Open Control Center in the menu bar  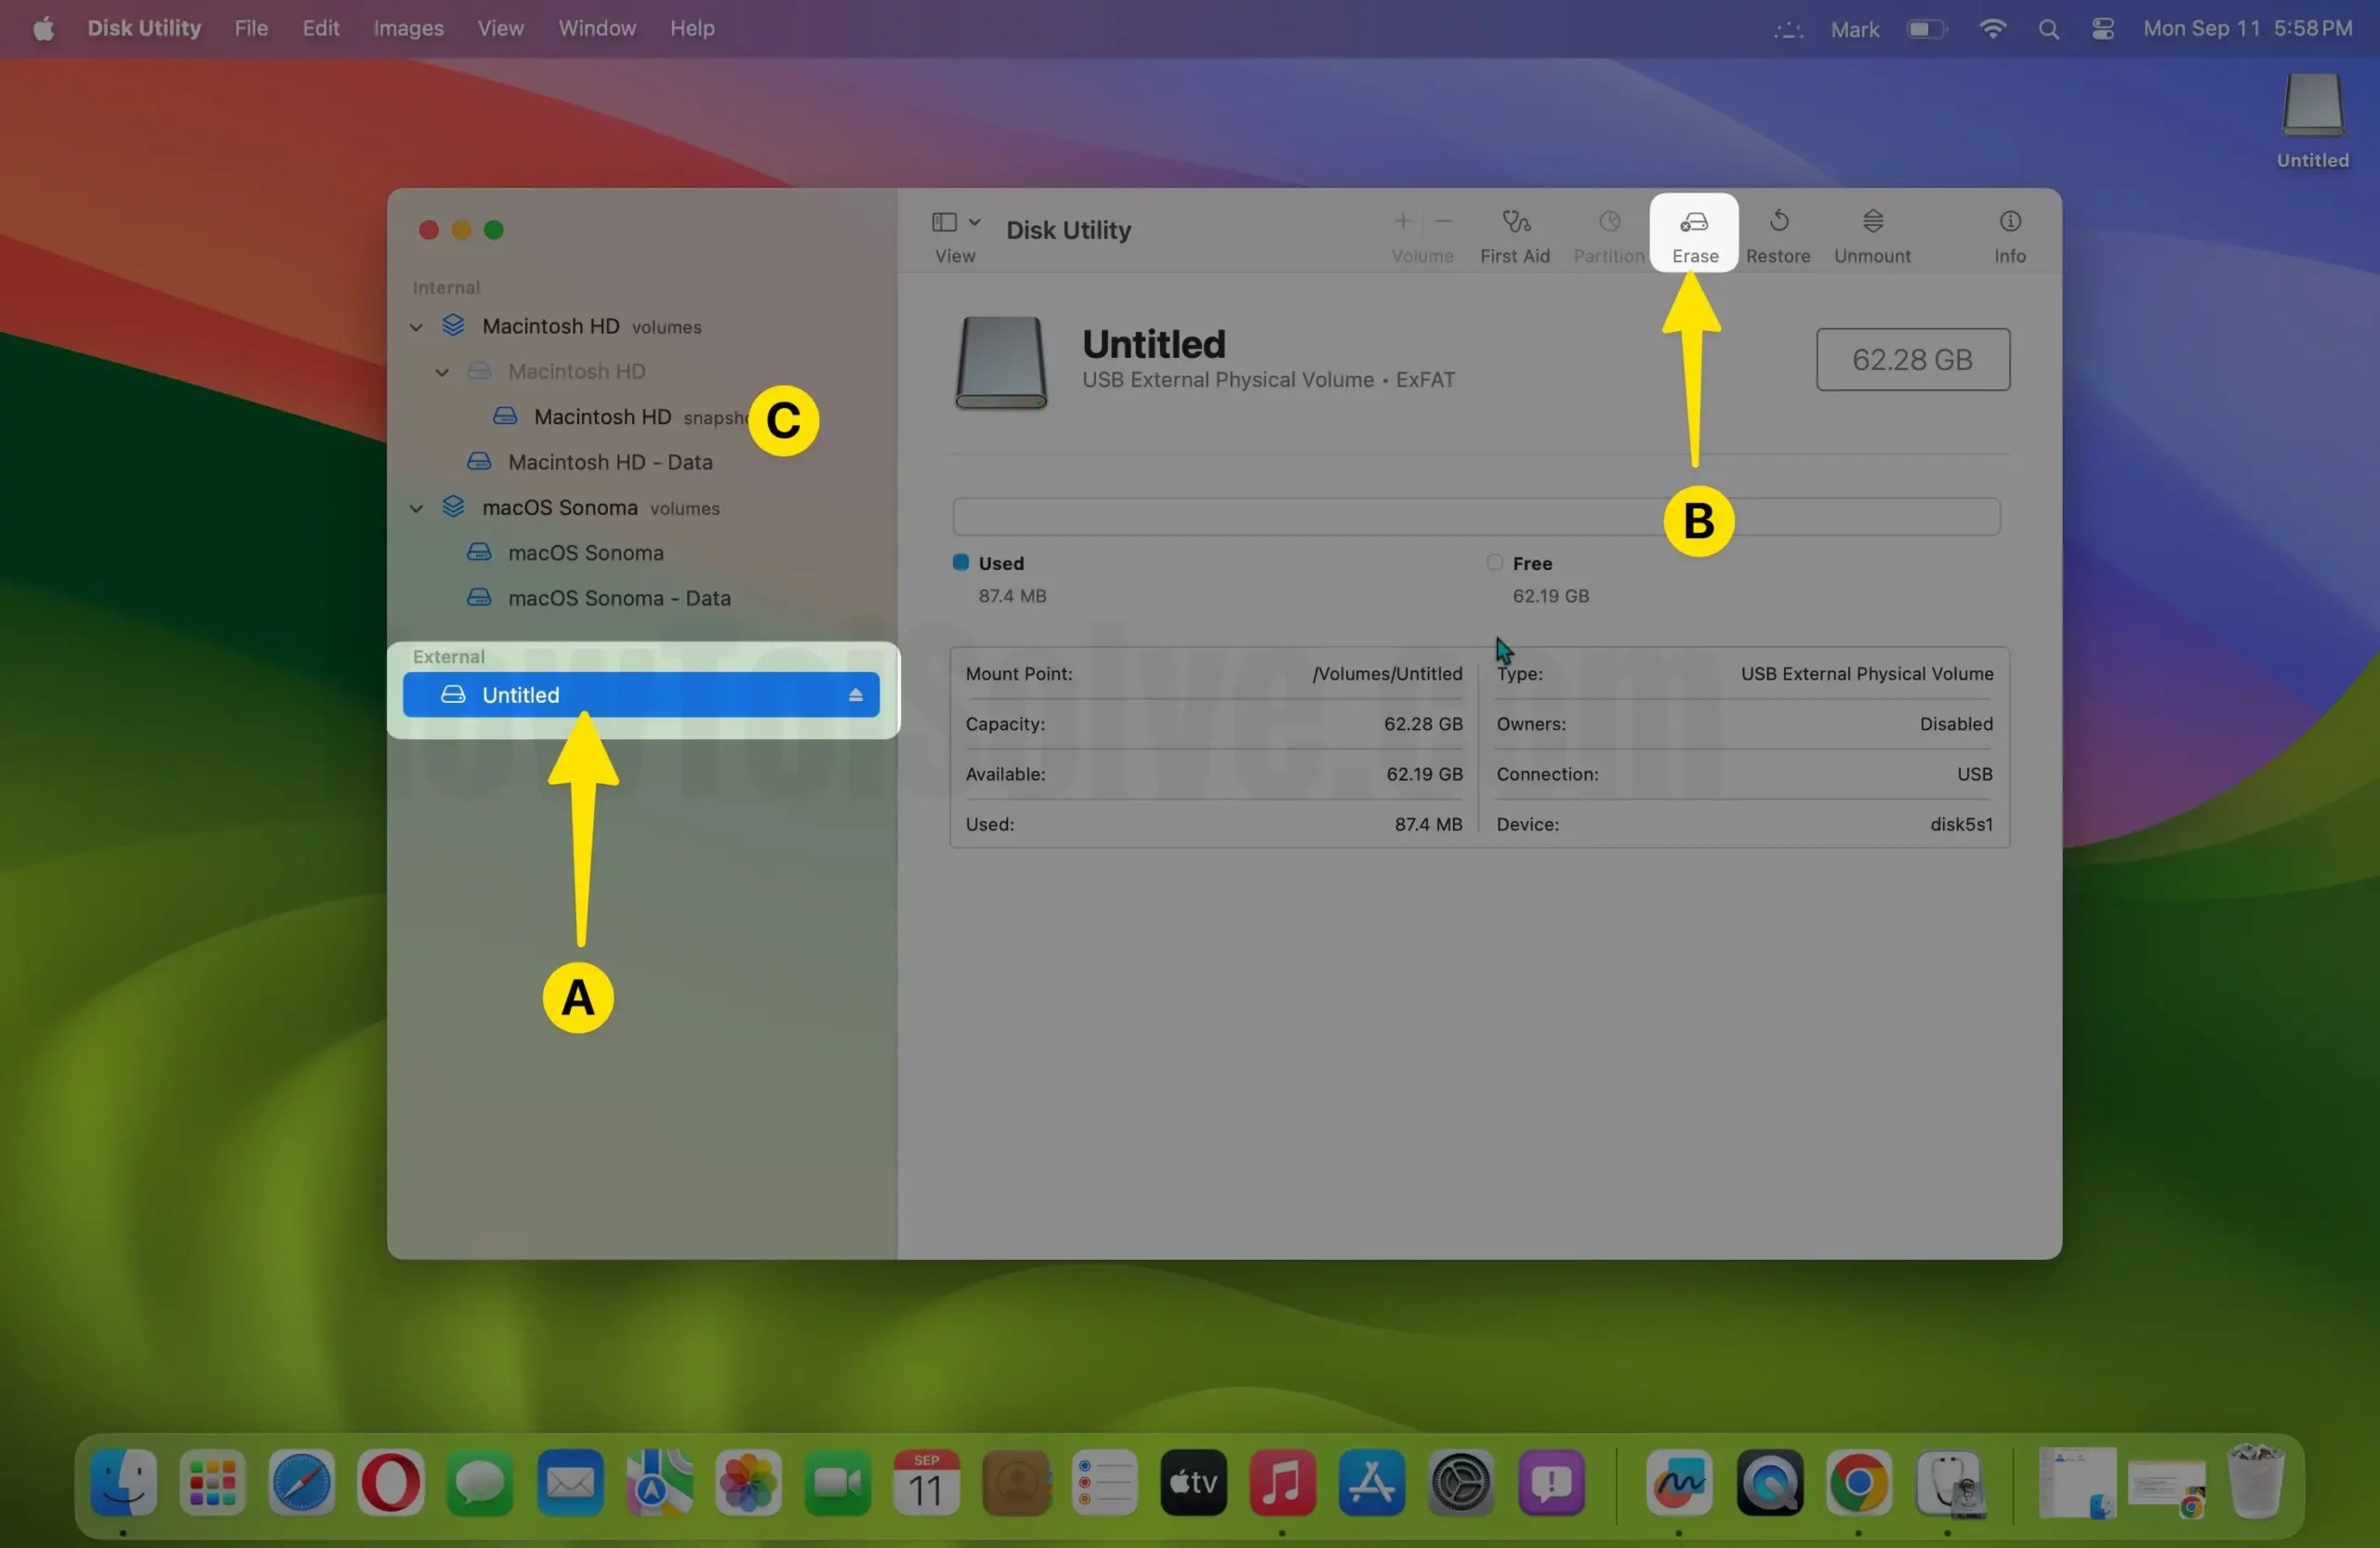pyautogui.click(x=2101, y=28)
